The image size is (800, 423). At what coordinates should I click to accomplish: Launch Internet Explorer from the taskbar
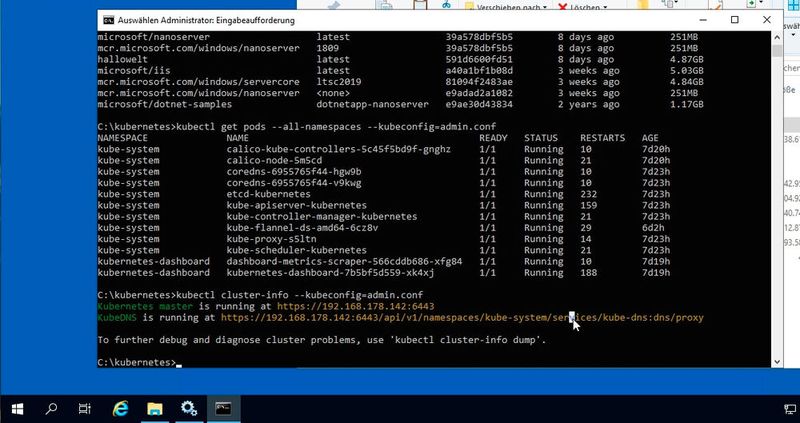(120, 409)
